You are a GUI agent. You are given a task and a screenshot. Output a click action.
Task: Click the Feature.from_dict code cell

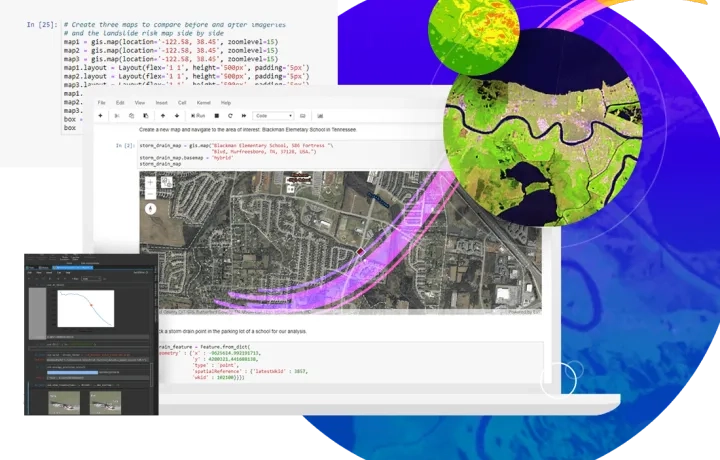[x=349, y=362]
